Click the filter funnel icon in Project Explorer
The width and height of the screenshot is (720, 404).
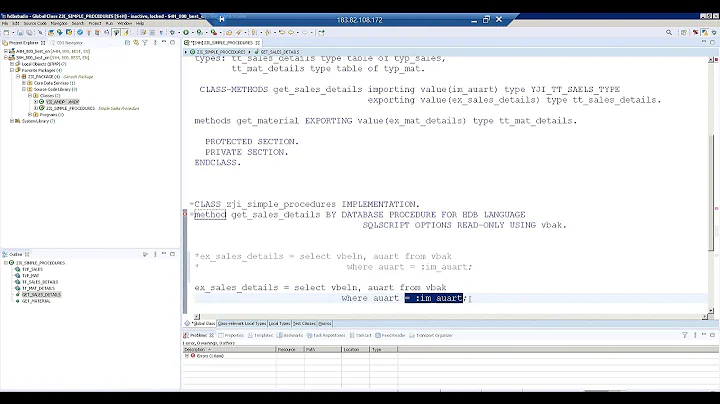(145, 43)
